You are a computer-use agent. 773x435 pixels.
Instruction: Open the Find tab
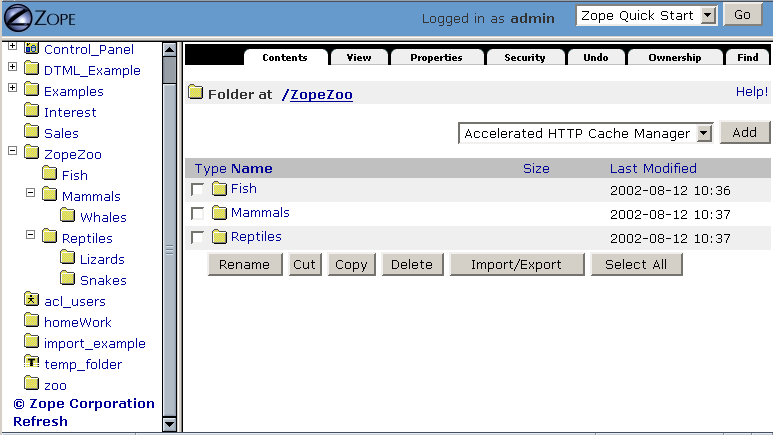coord(747,58)
